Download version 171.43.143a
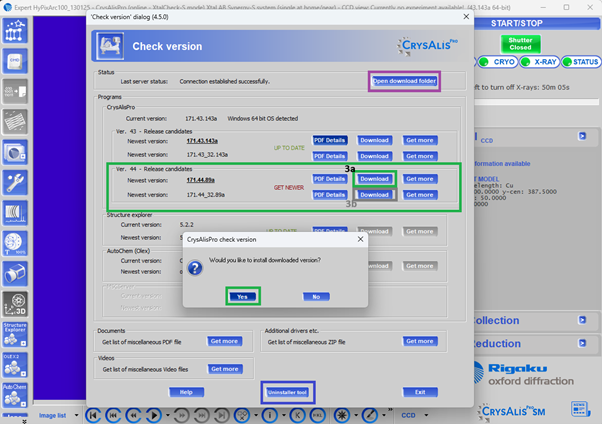 click(x=374, y=140)
